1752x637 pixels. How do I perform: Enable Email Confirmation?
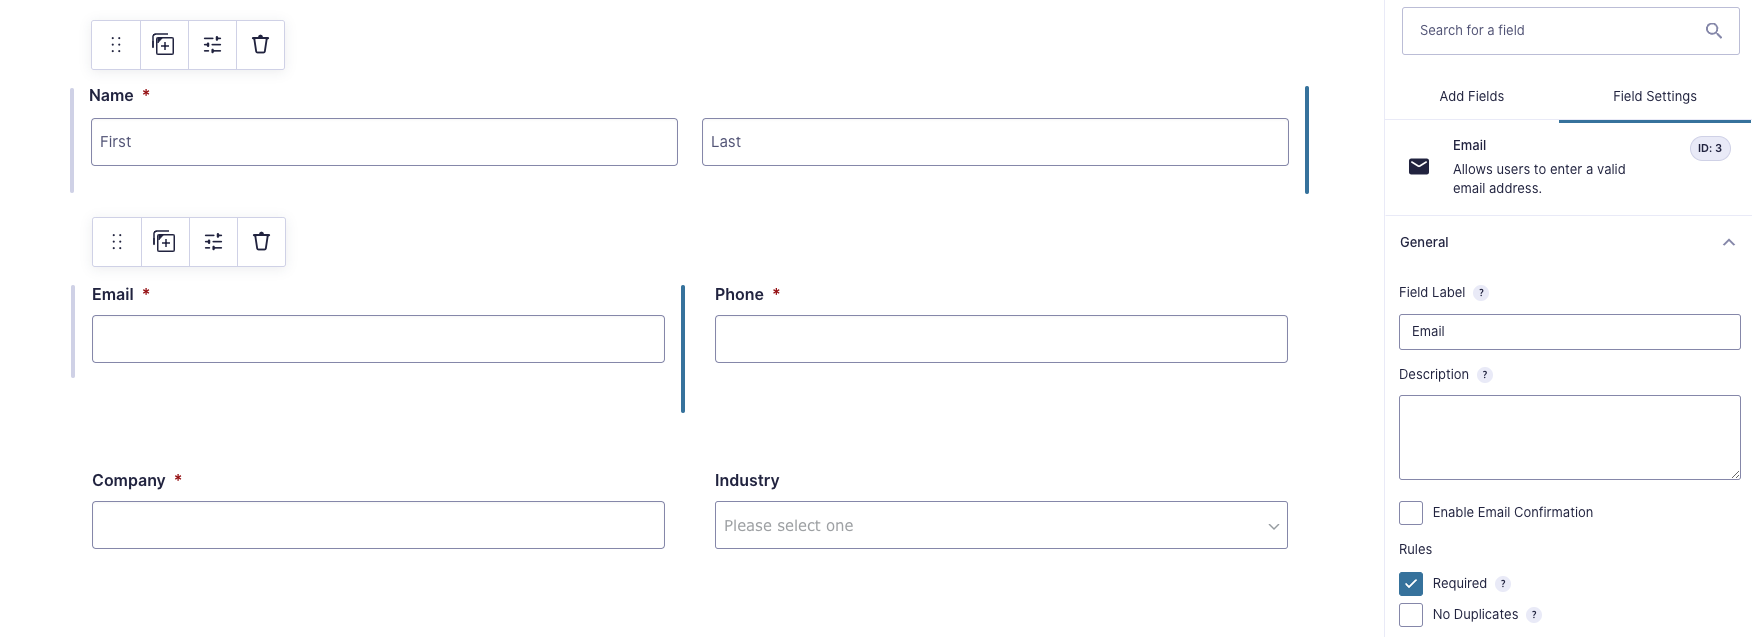pyautogui.click(x=1410, y=512)
